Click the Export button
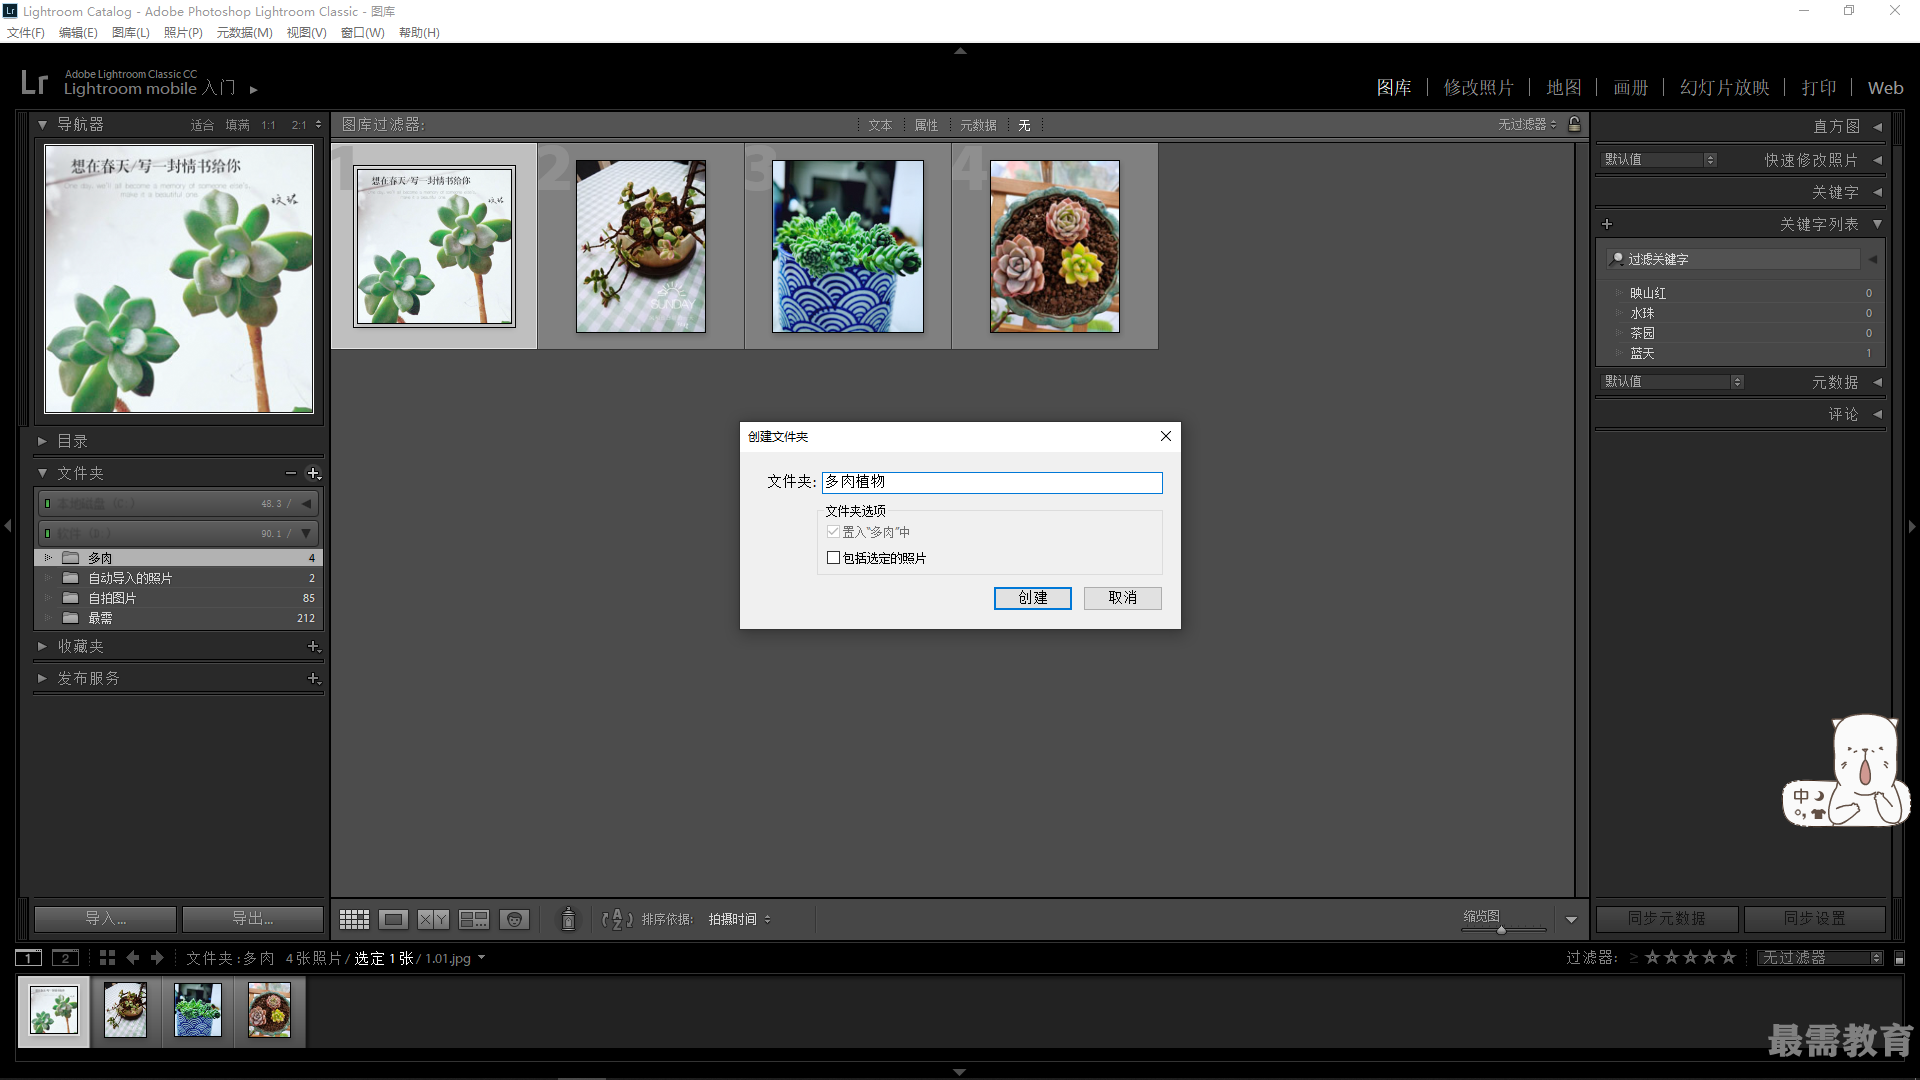Image resolution: width=1920 pixels, height=1080 pixels. tap(253, 919)
